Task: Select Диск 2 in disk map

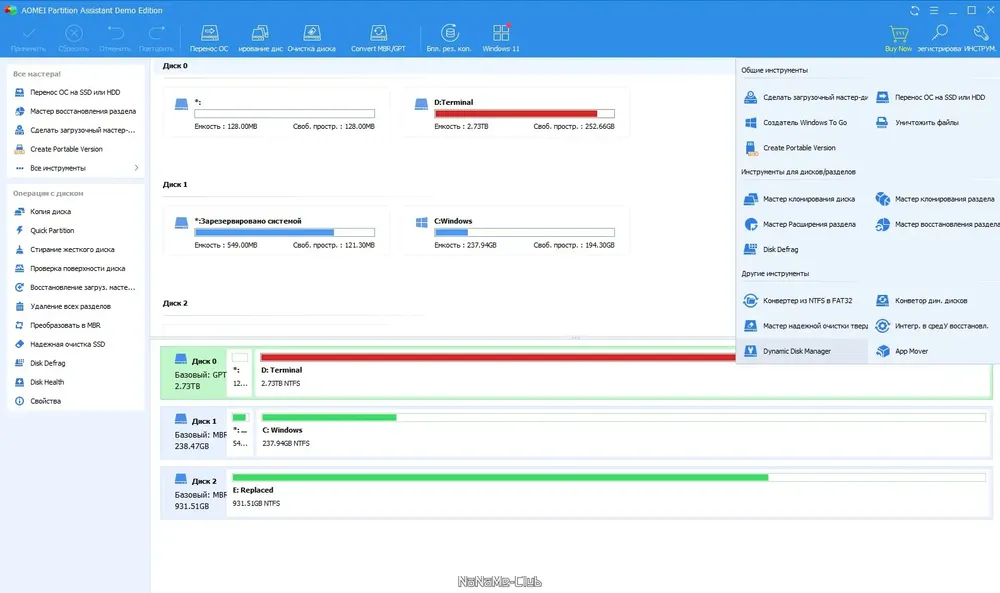Action: (x=195, y=493)
